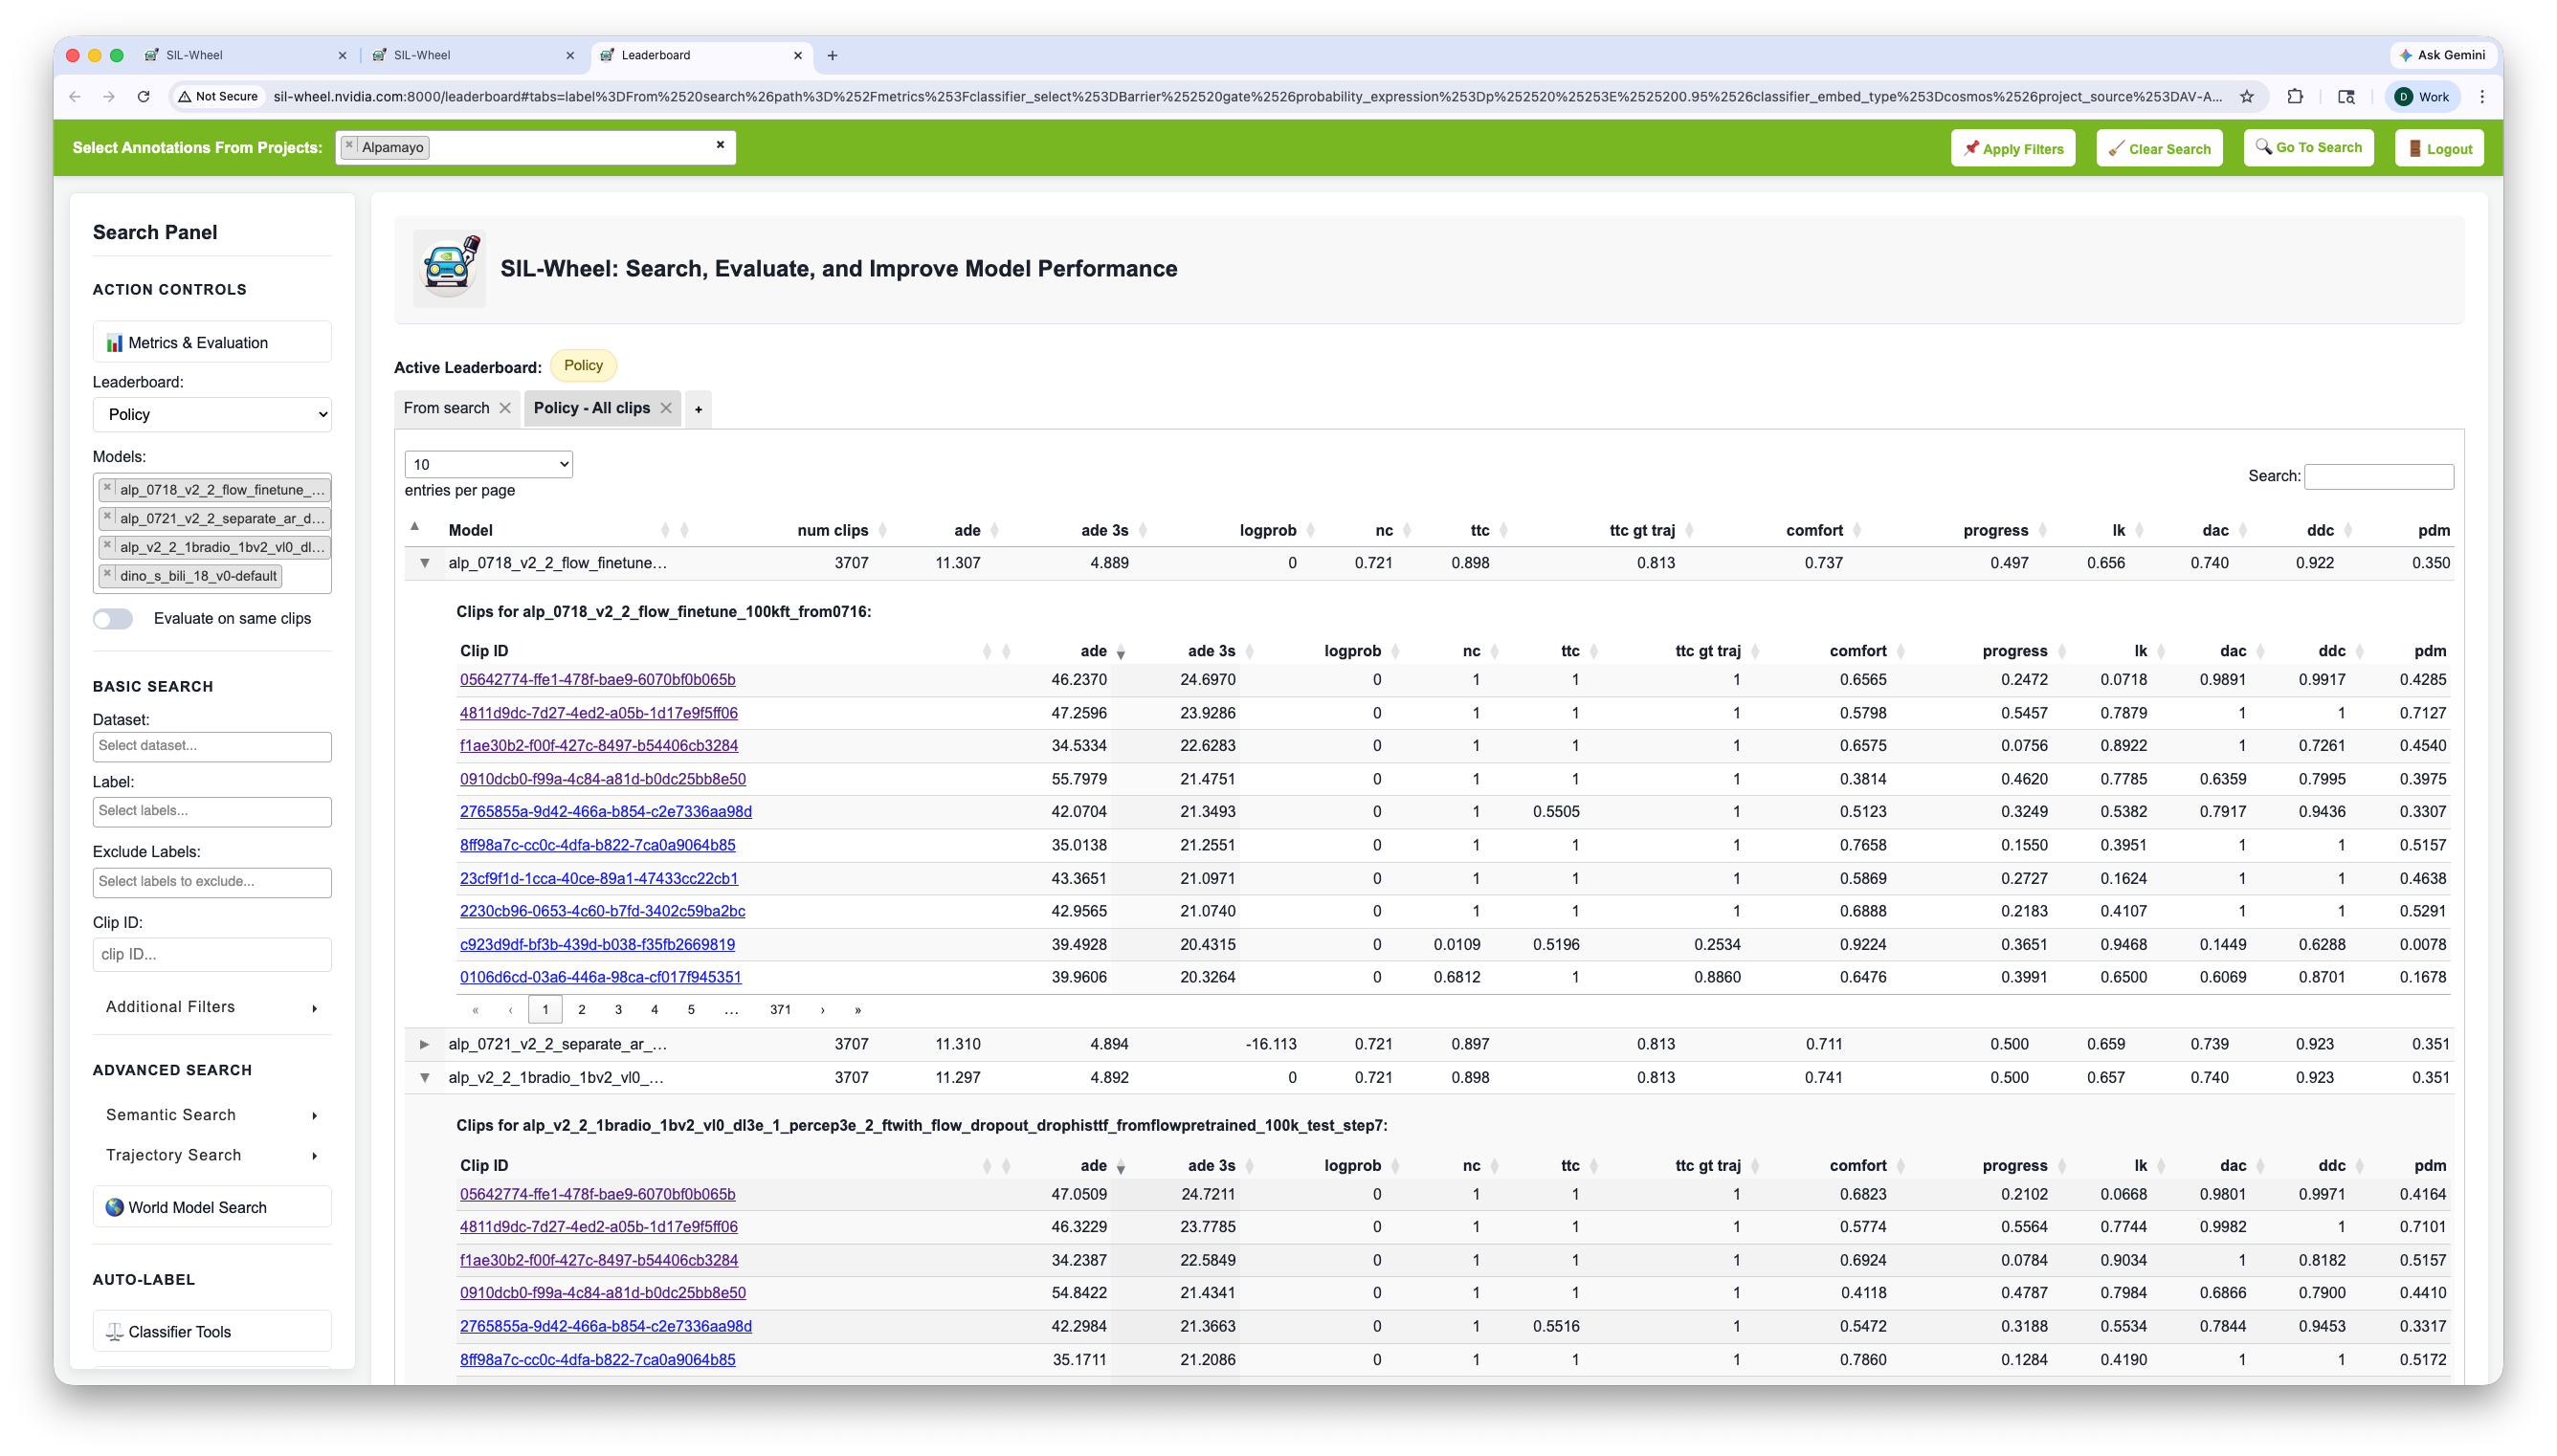2557x1456 pixels.
Task: Focus the Clip ID input field
Action: [x=212, y=955]
